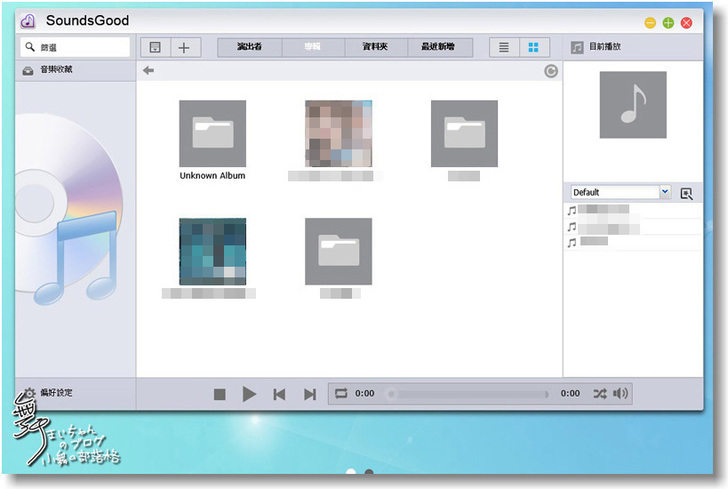This screenshot has height=489, width=728.
Task: Click the 目前播放 now playing icon
Action: (x=577, y=47)
